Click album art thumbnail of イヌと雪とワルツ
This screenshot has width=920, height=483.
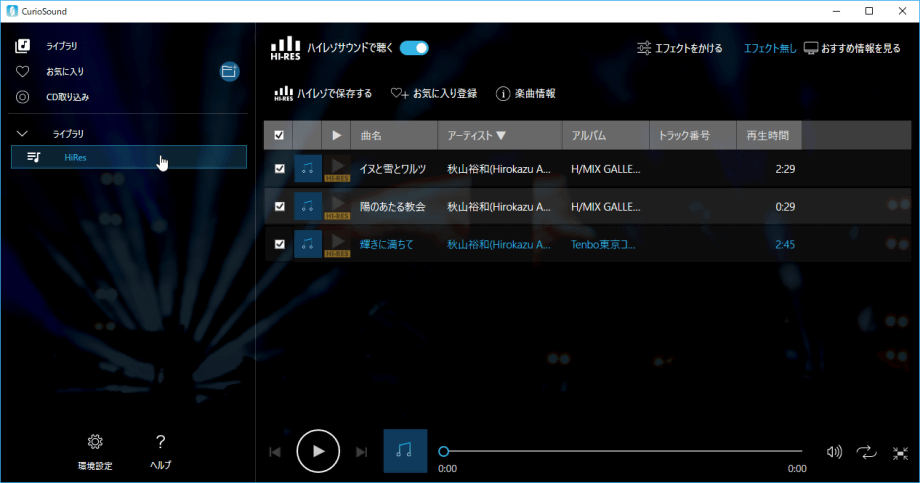point(307,168)
